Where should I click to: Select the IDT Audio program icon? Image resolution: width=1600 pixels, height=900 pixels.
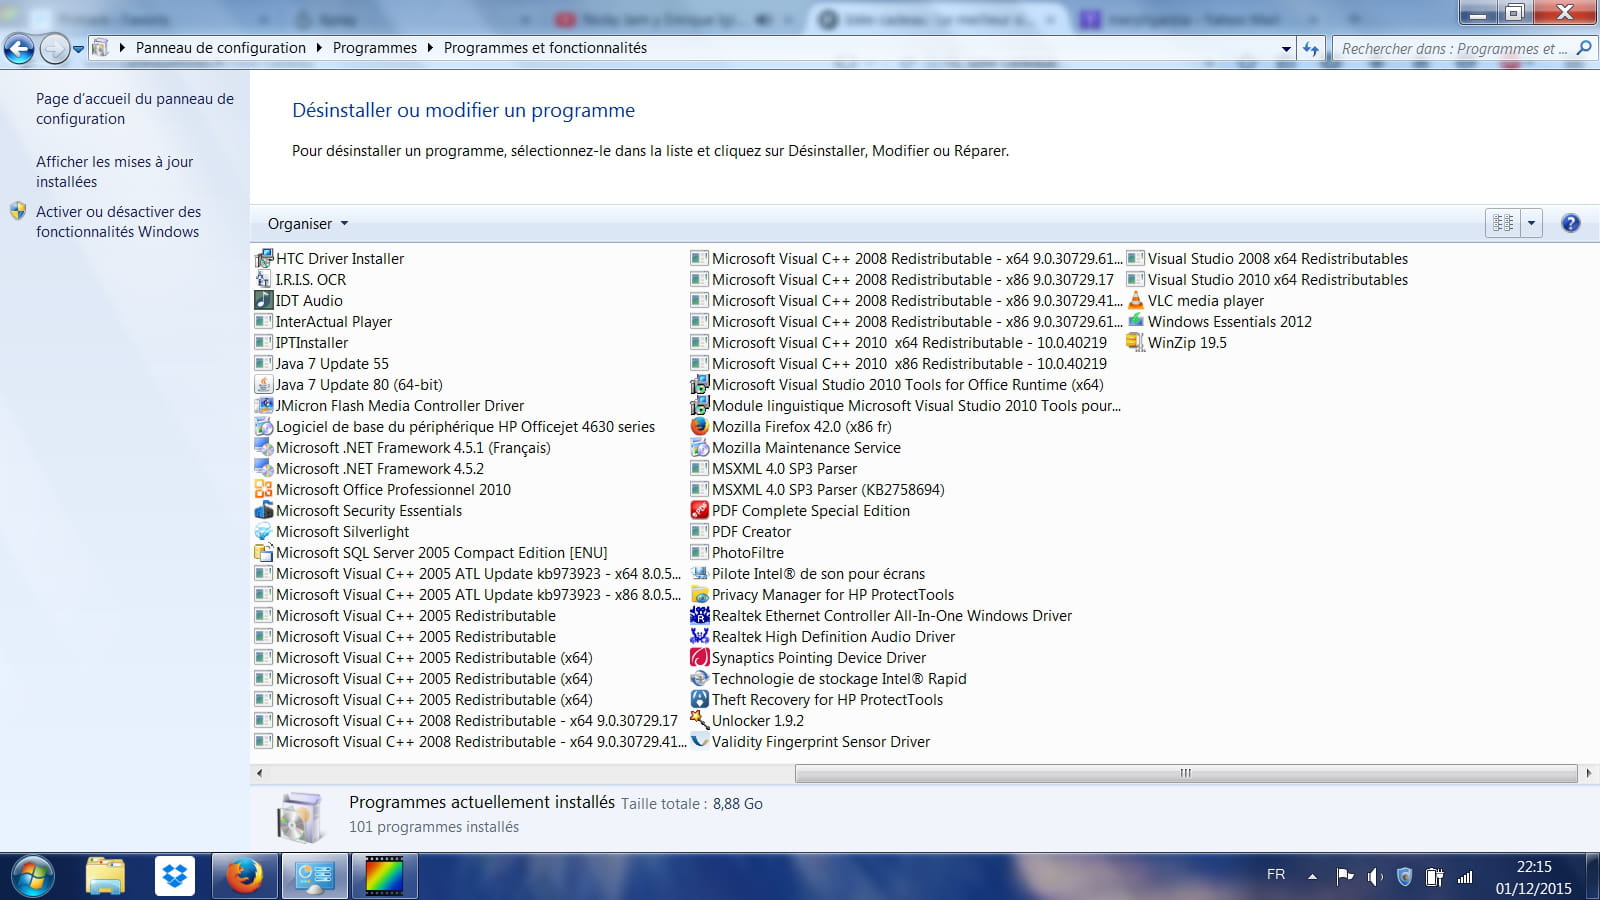coord(264,300)
